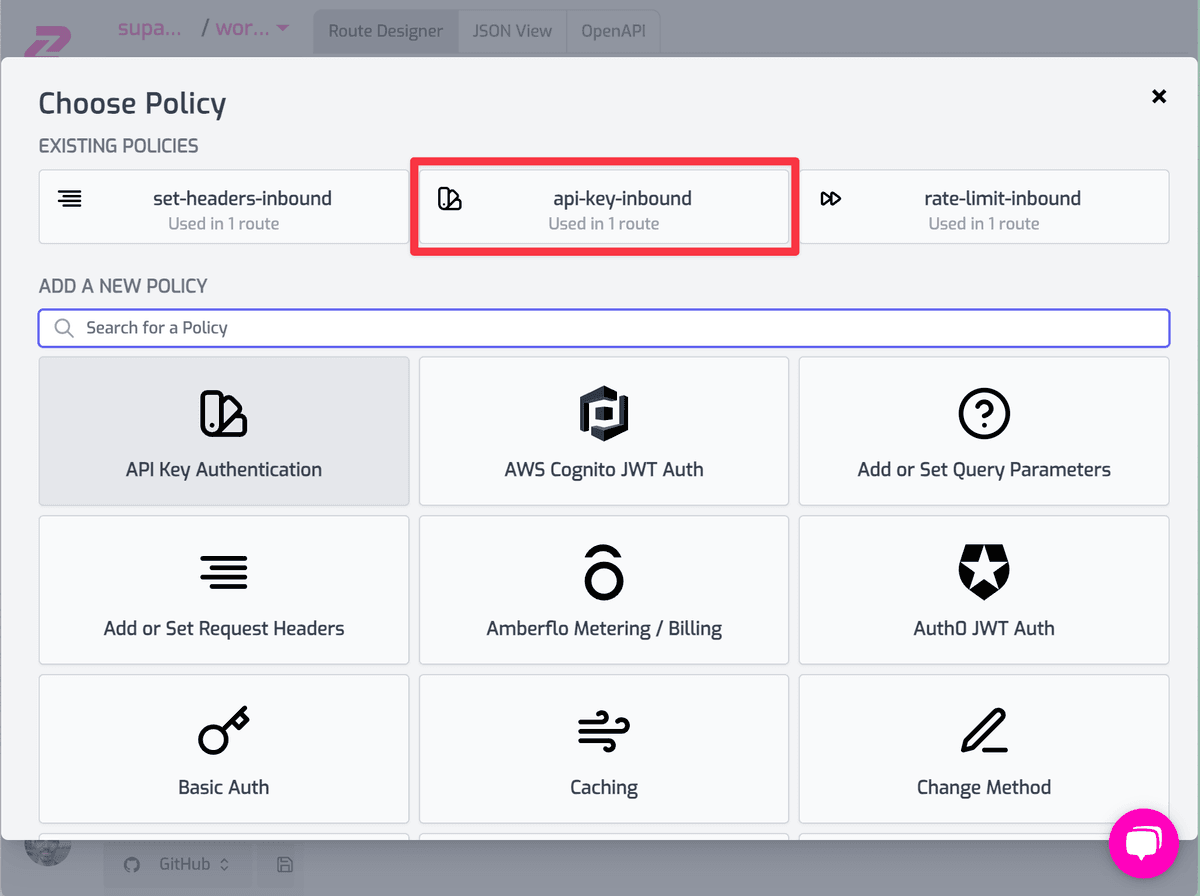Click the GitHub octocat icon
Image resolution: width=1200 pixels, height=896 pixels.
pyautogui.click(x=132, y=864)
